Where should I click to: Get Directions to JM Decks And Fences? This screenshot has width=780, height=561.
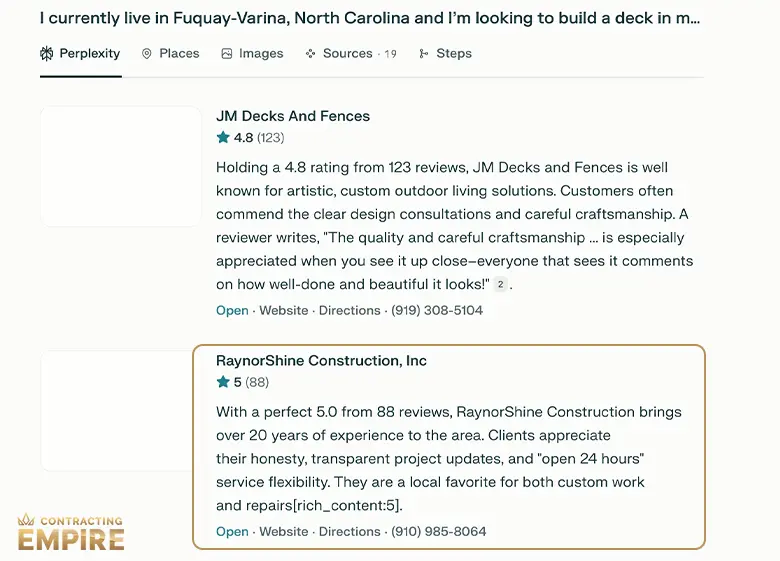(349, 310)
